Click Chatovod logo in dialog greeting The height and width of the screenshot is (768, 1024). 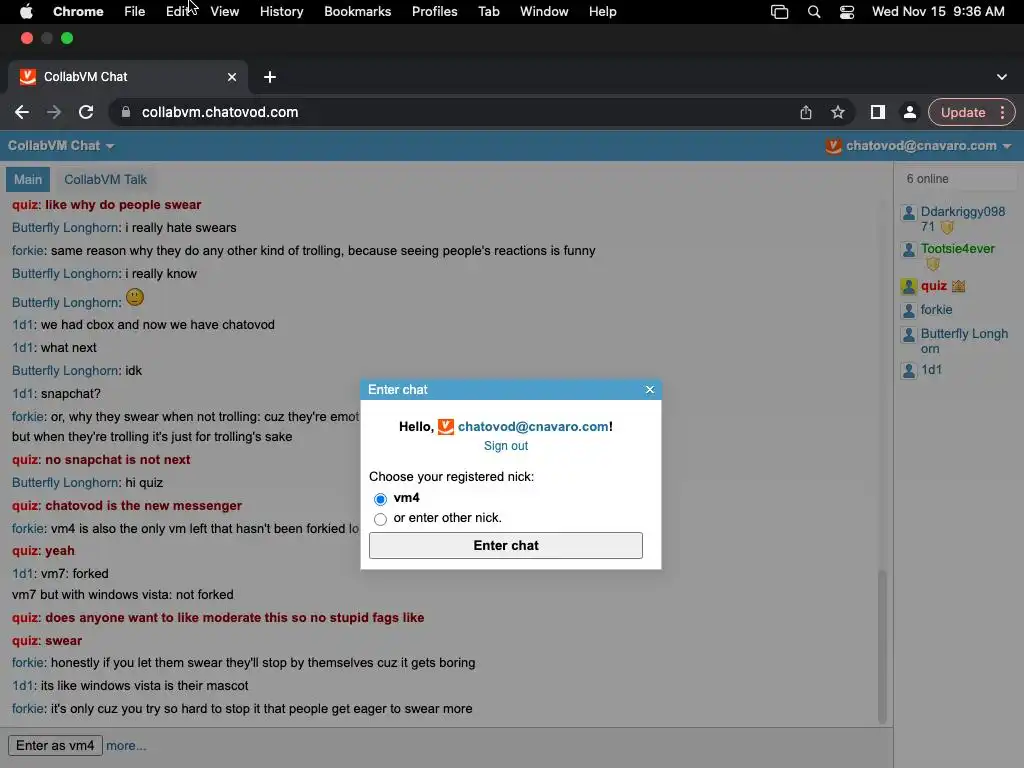point(445,426)
